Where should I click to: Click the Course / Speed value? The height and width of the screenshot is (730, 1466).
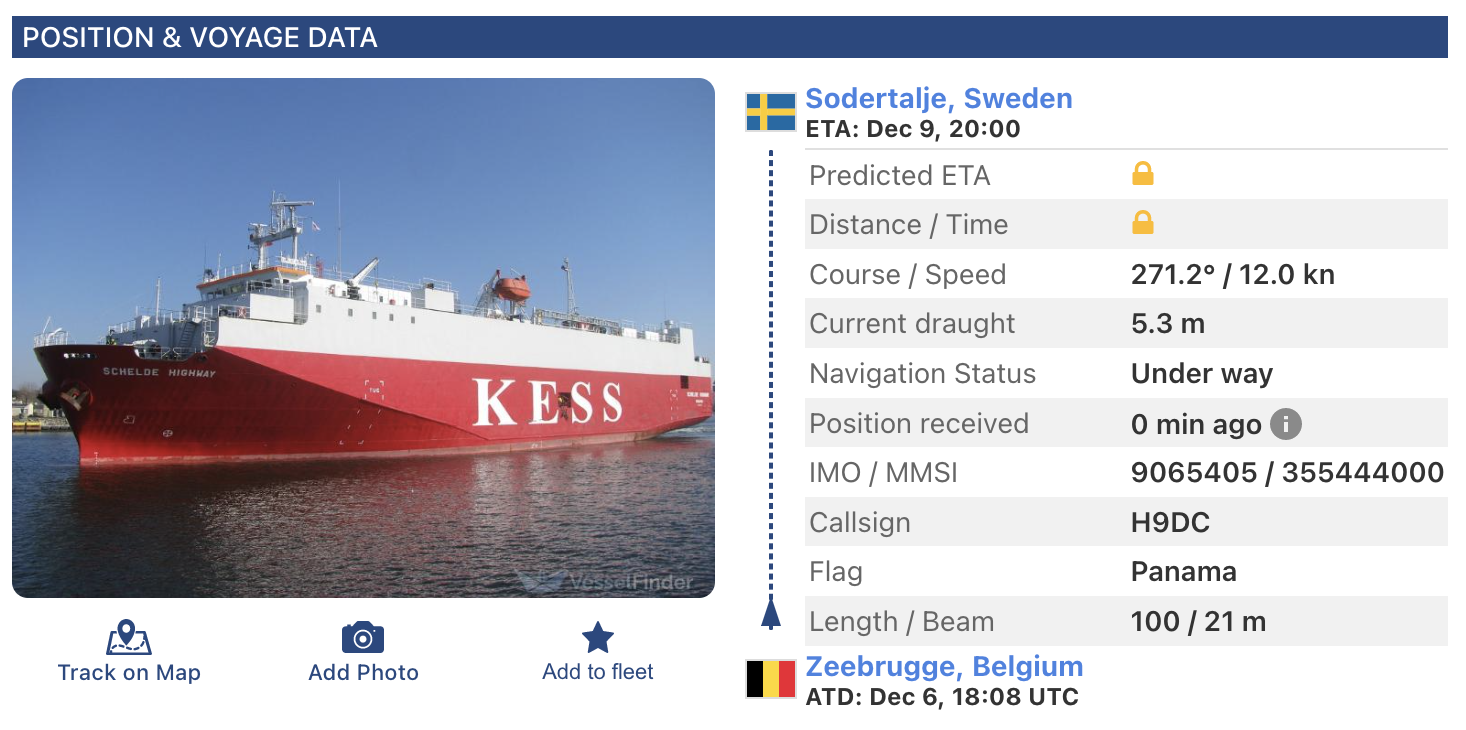(1232, 275)
